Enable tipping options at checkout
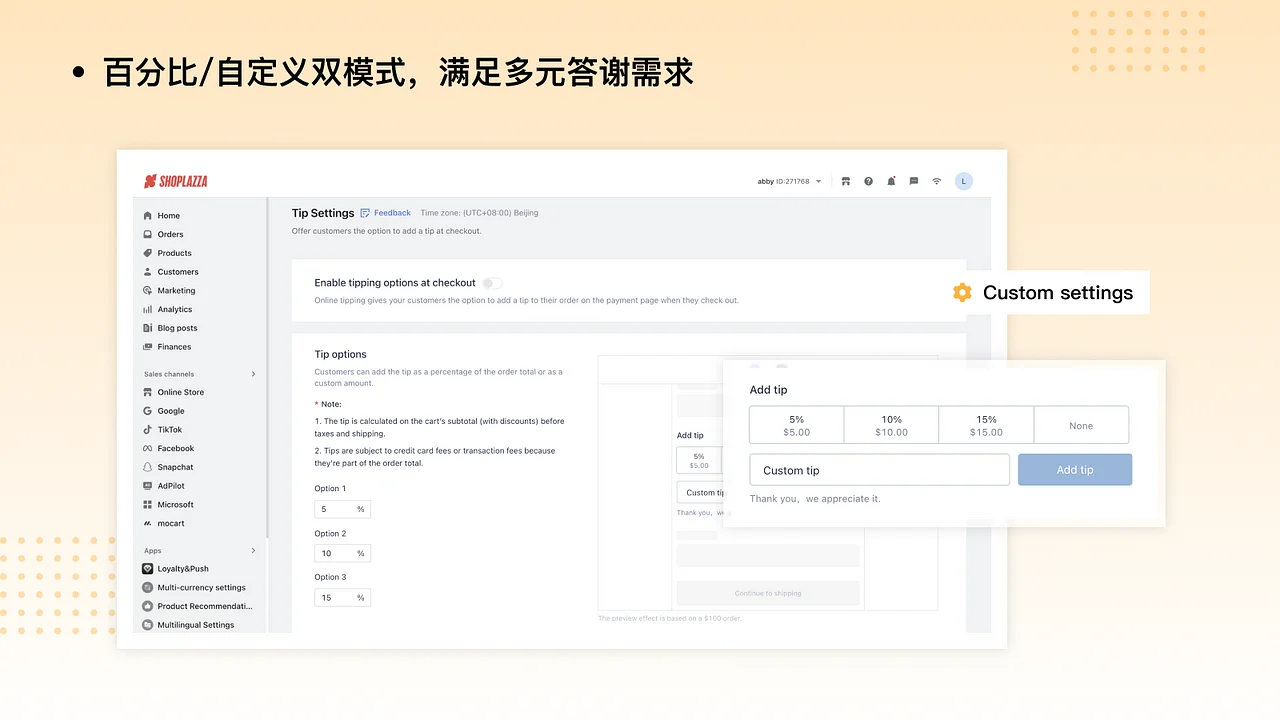The height and width of the screenshot is (720, 1280). tap(491, 283)
